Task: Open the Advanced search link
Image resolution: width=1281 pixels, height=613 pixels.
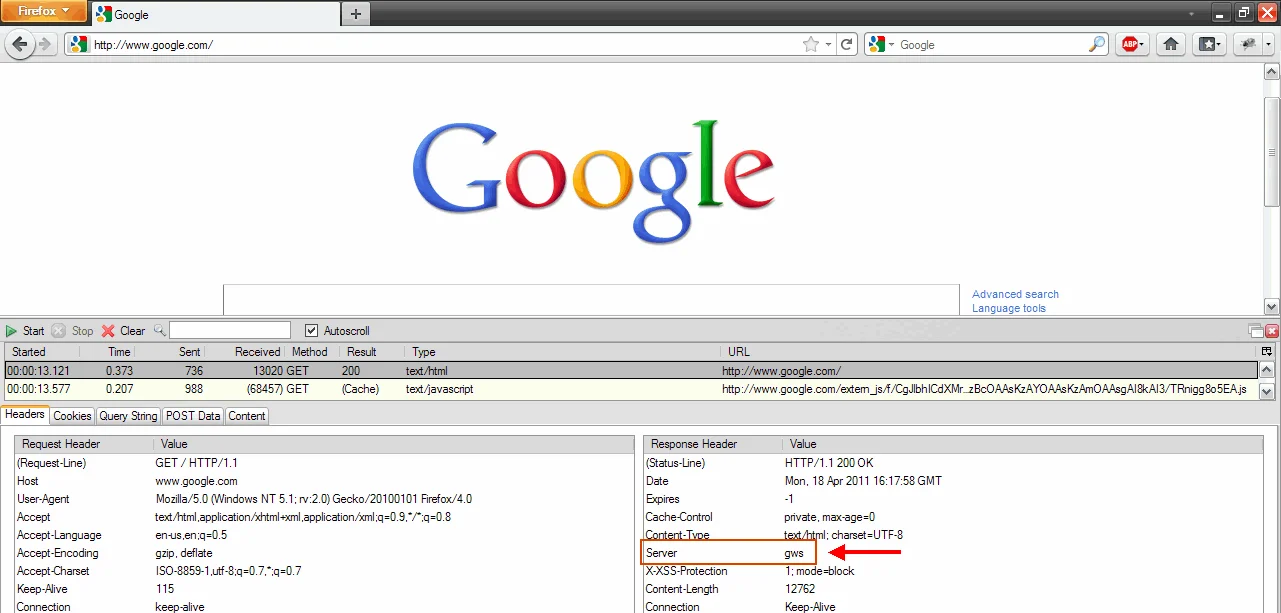Action: (x=1015, y=294)
